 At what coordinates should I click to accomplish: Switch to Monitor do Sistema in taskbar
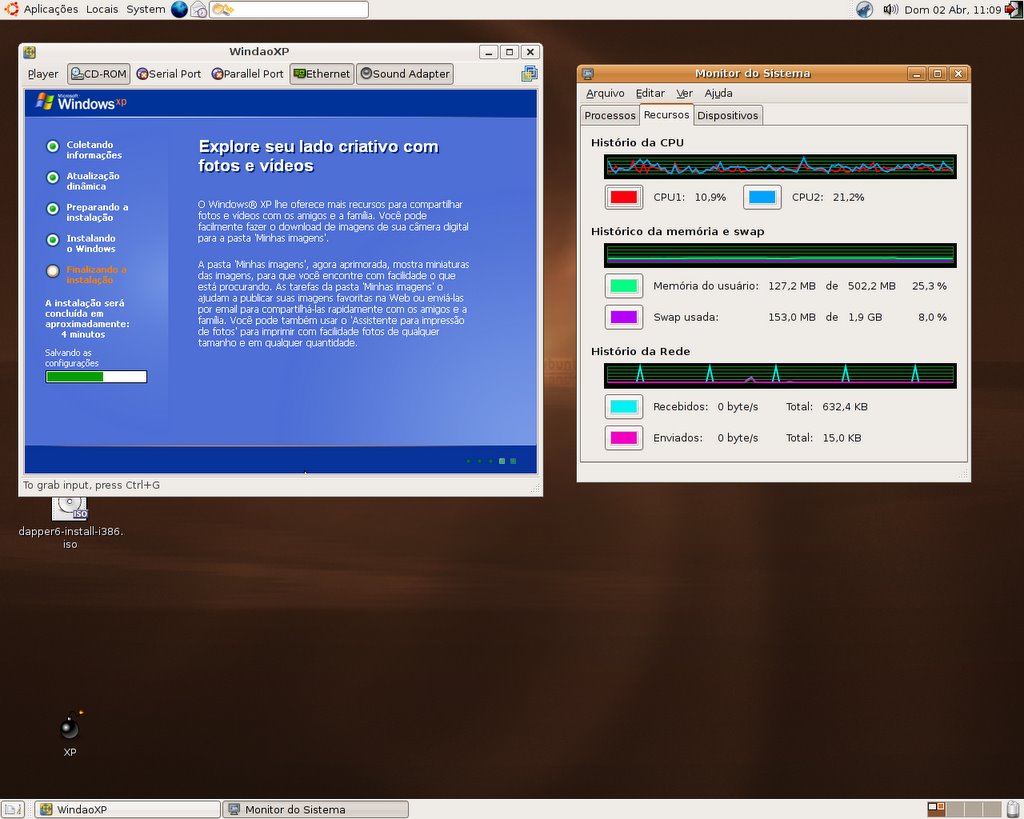point(316,809)
